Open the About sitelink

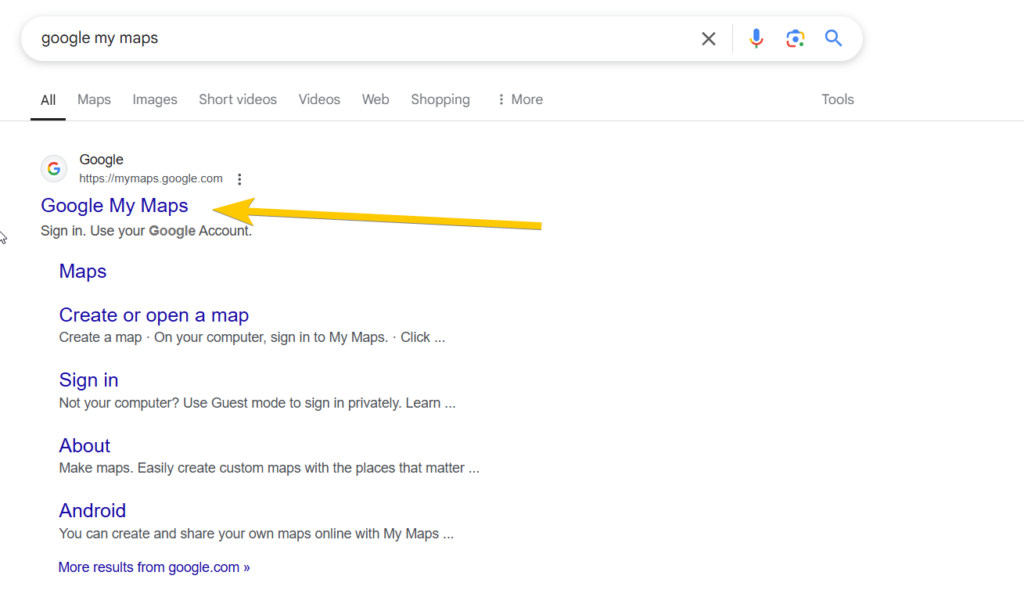[x=84, y=446]
